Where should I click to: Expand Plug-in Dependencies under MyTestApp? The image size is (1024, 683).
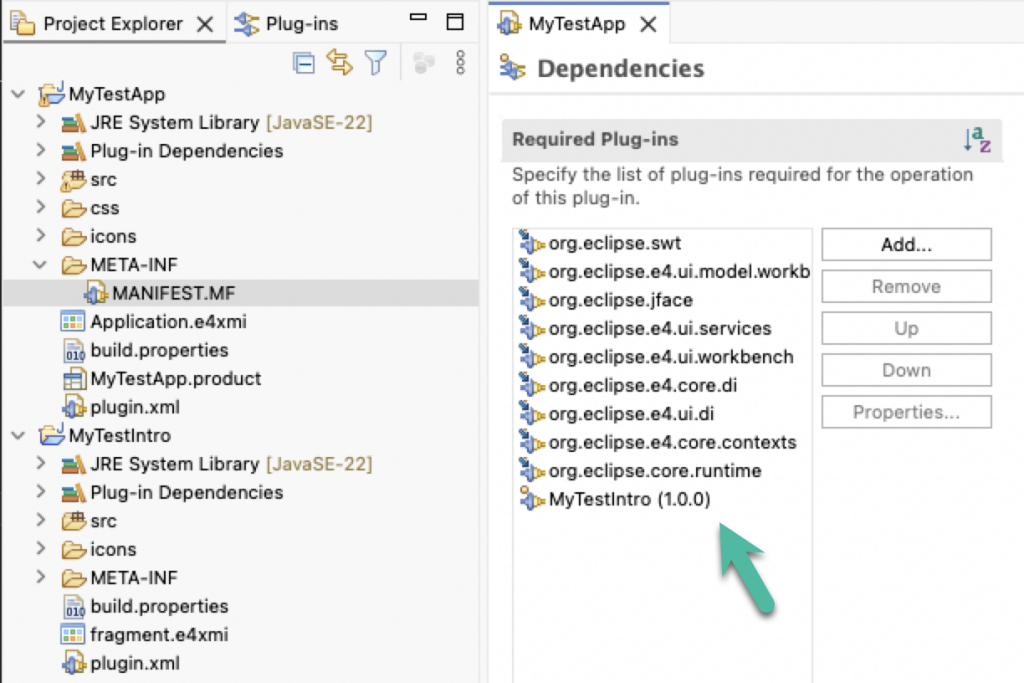(x=41, y=151)
